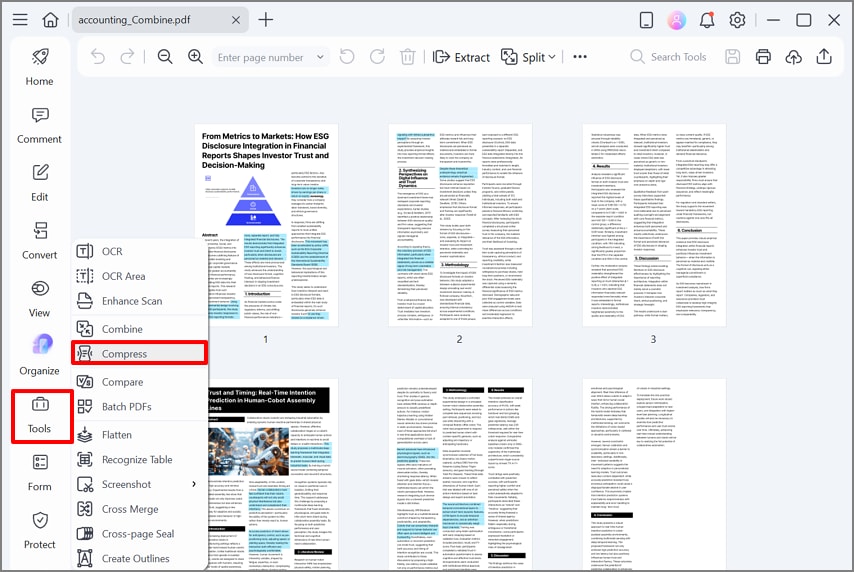Viewport: 854px width, 572px height.
Task: Select the second-row middle page thumbnail
Action: click(x=460, y=474)
